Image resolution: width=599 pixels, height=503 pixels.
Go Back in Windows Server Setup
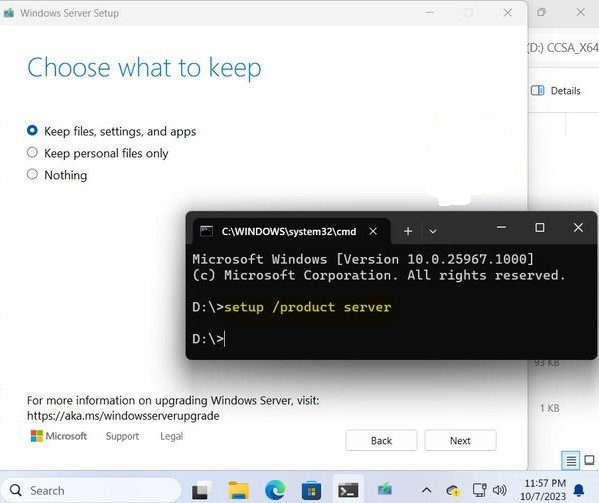tap(381, 440)
